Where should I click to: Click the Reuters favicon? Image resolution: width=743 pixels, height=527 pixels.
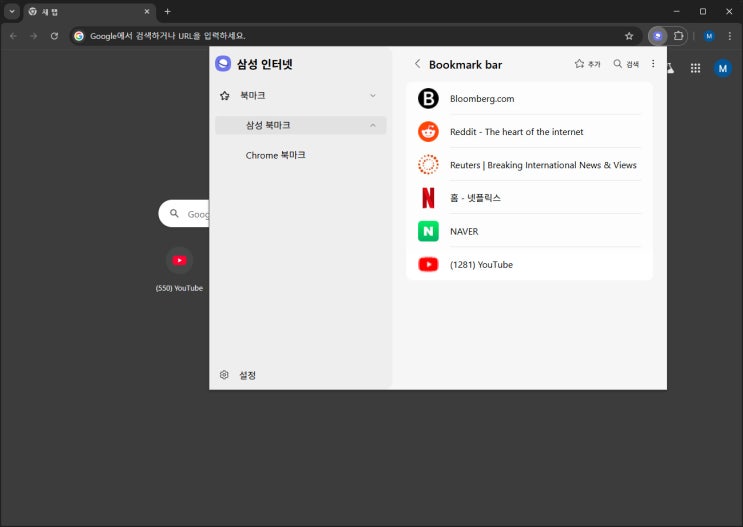428,165
